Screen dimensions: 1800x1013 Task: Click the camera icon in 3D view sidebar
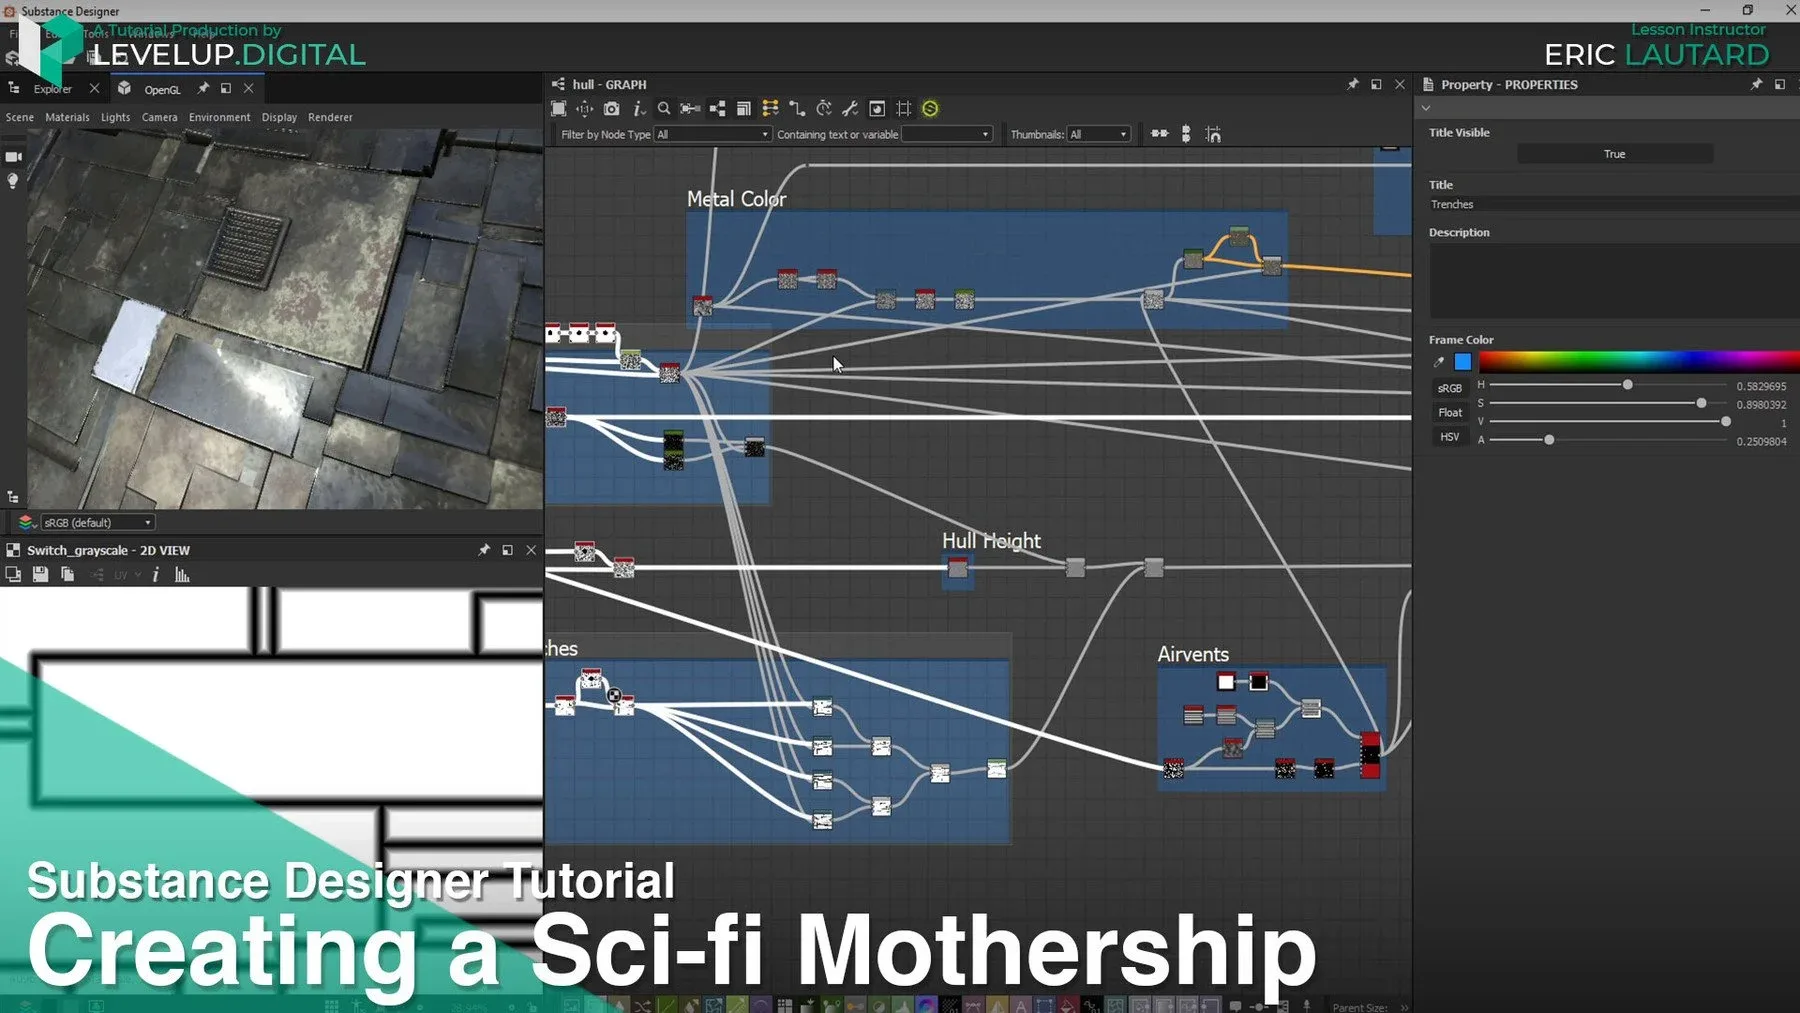click(x=13, y=157)
